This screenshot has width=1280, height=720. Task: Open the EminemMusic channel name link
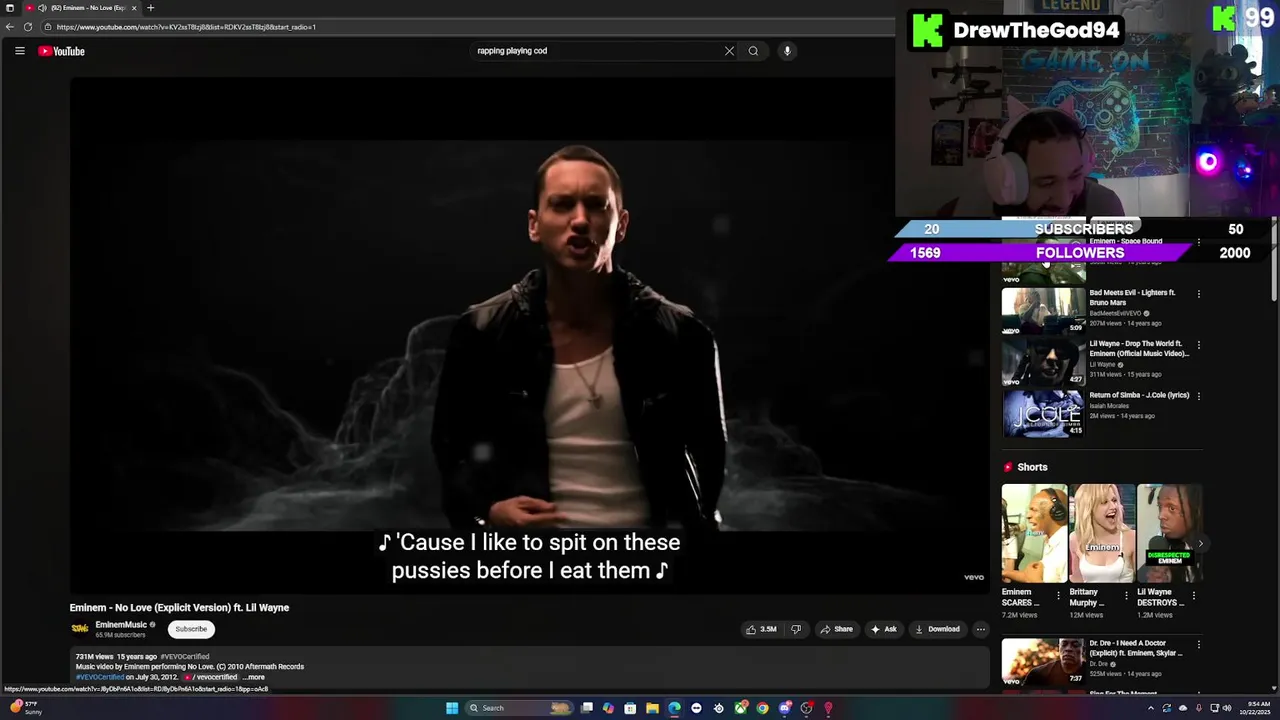click(121, 625)
